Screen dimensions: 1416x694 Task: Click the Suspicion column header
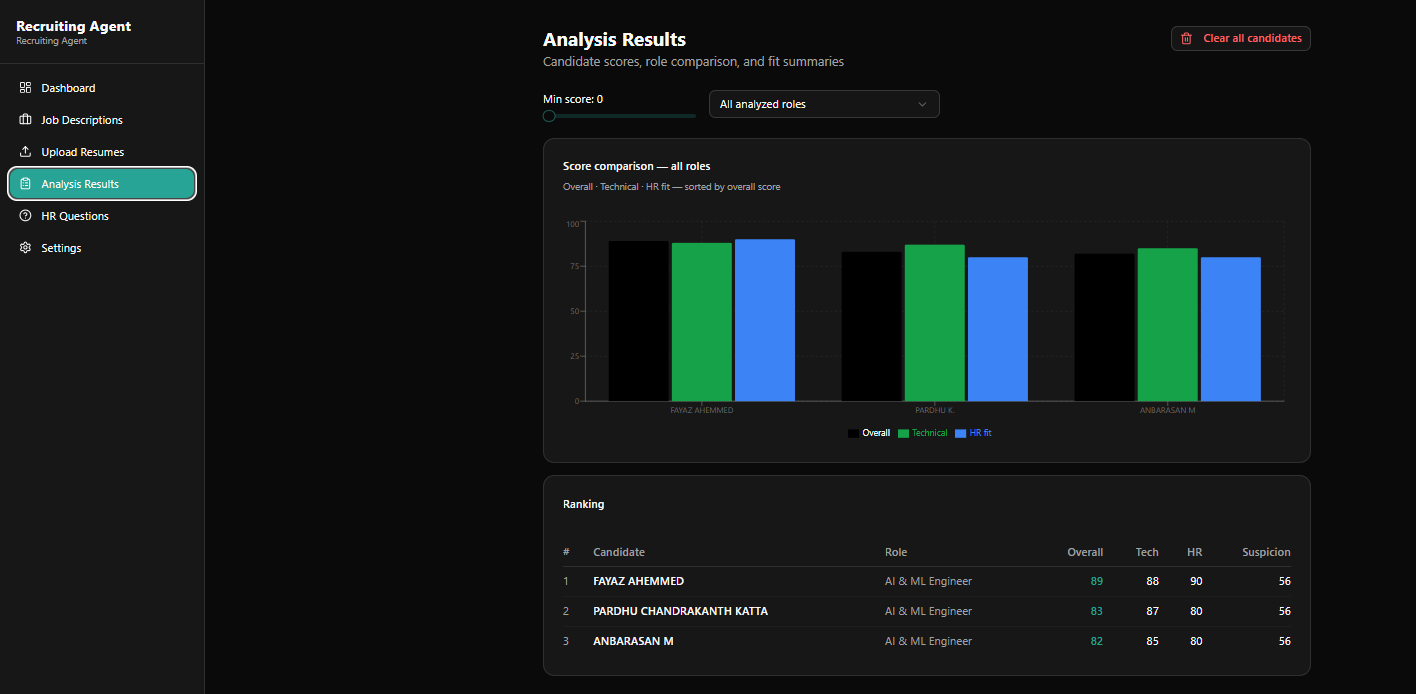(x=1266, y=552)
